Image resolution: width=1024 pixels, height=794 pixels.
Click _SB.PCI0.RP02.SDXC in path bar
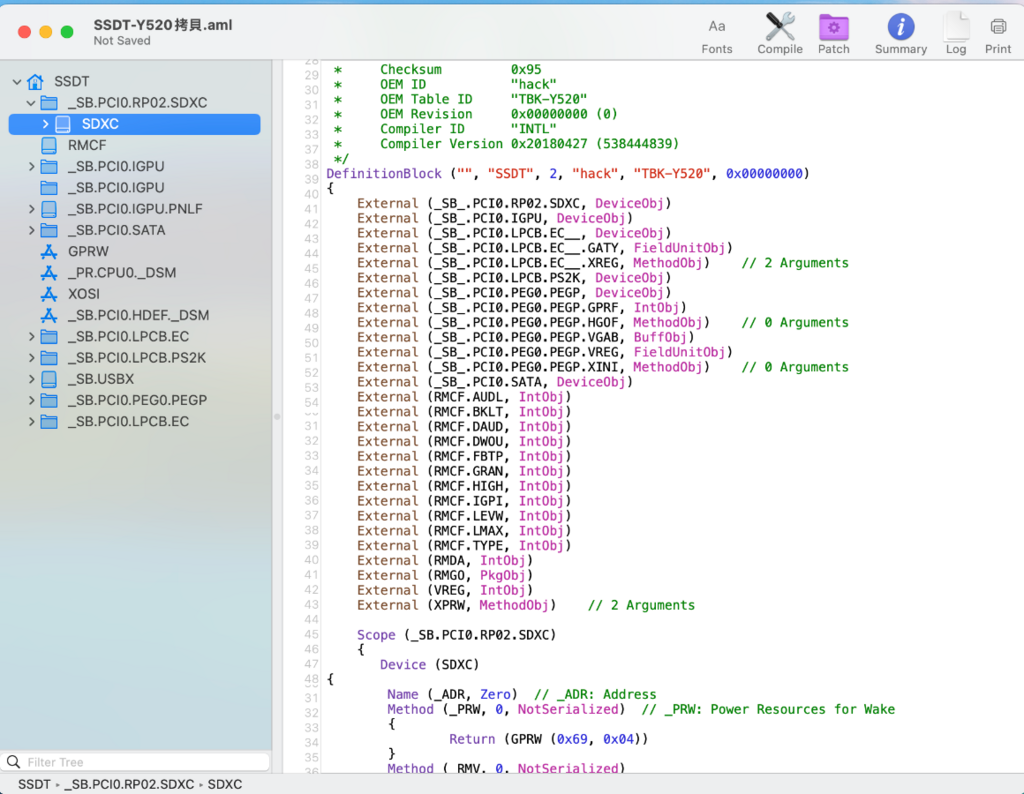129,784
